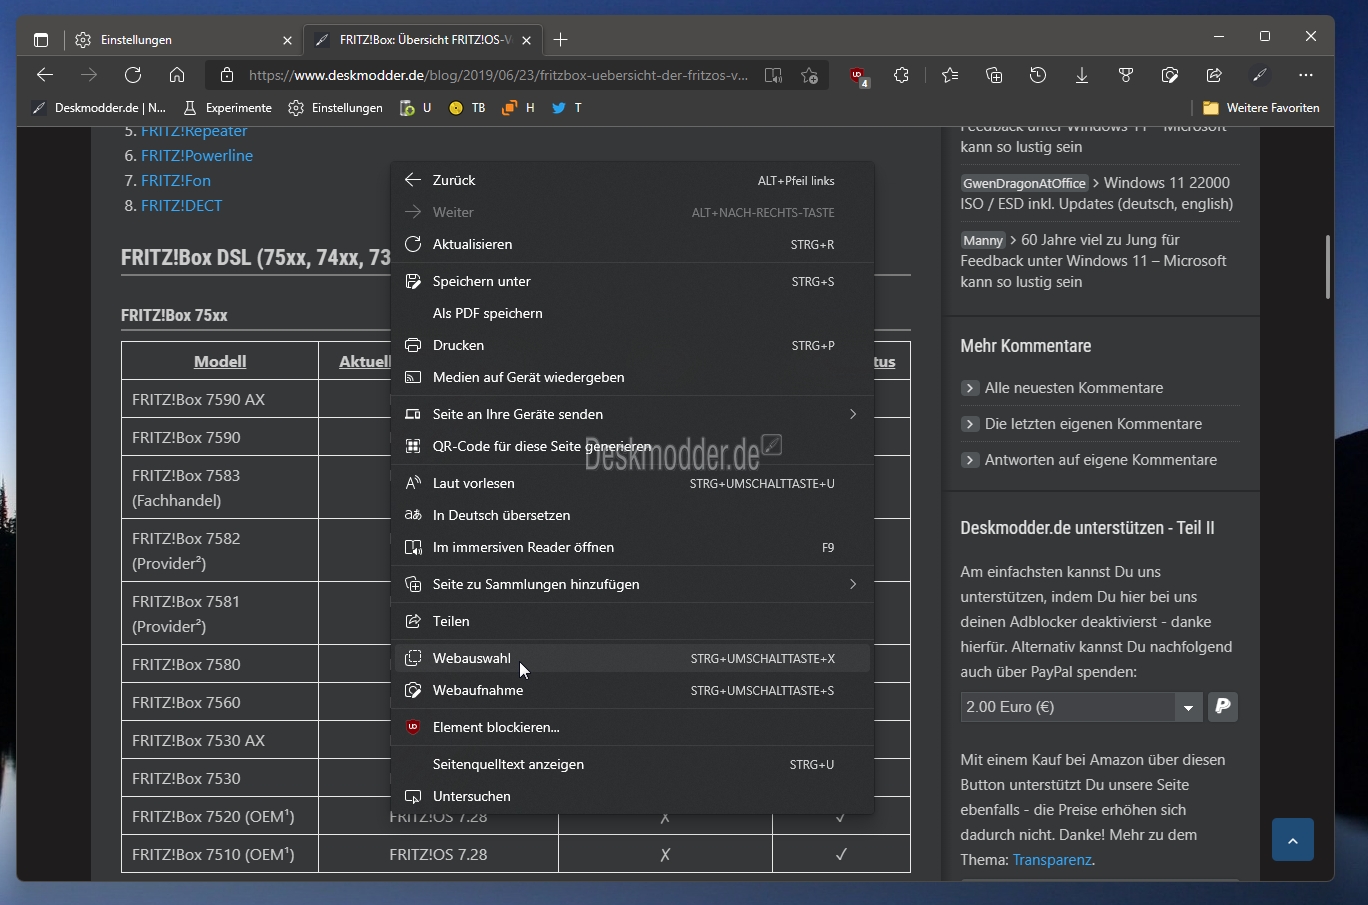This screenshot has width=1368, height=905.
Task: Select Drucken in the context menu
Action: [632, 345]
